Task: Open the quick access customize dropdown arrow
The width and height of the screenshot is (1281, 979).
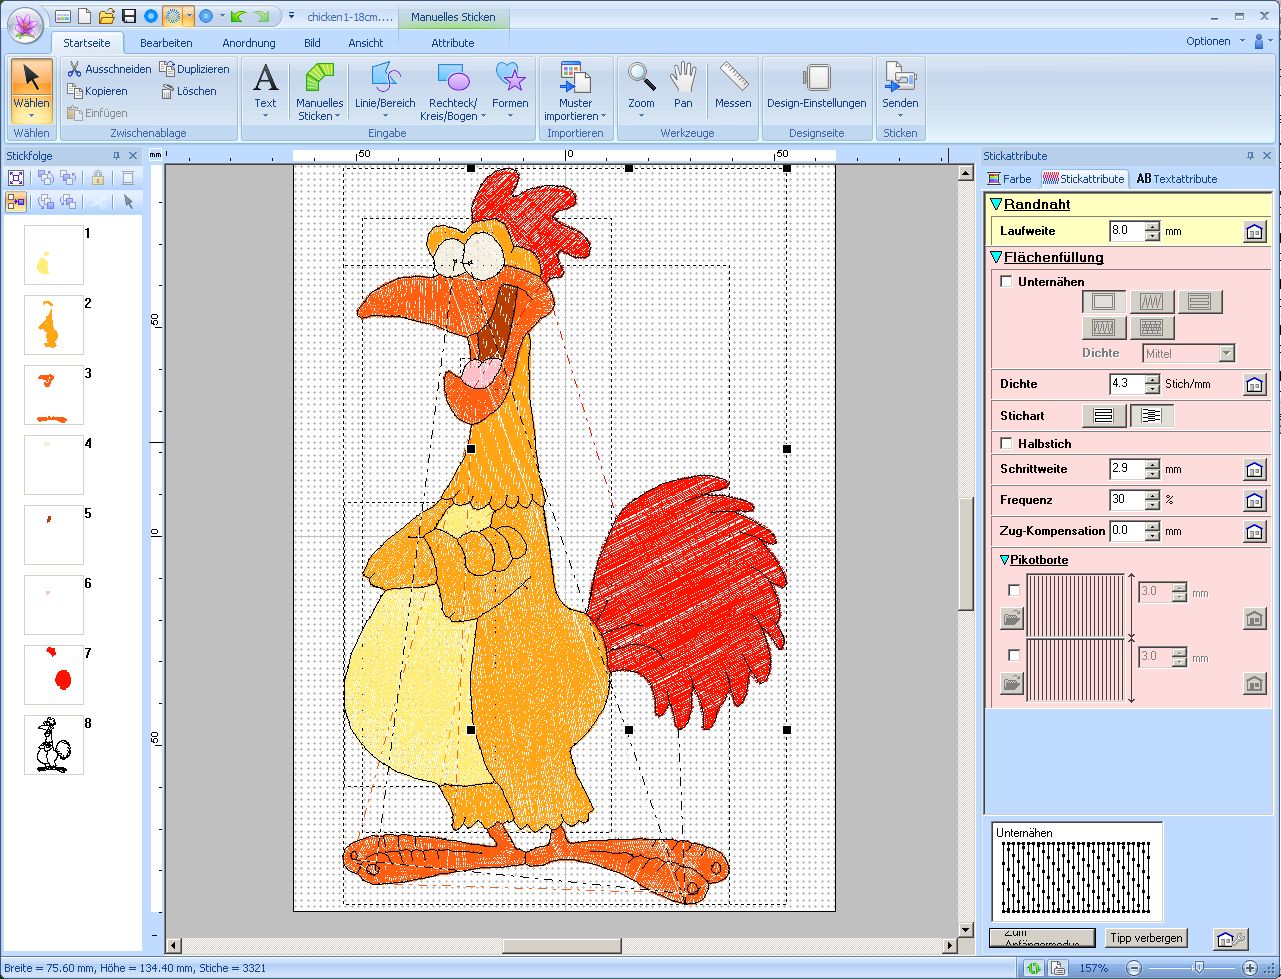Action: pyautogui.click(x=291, y=16)
